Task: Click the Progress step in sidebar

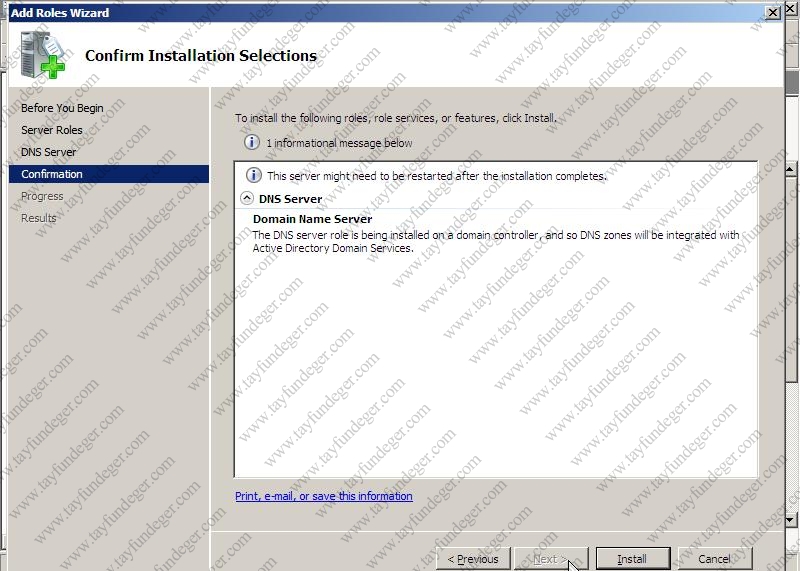Action: click(x=42, y=196)
